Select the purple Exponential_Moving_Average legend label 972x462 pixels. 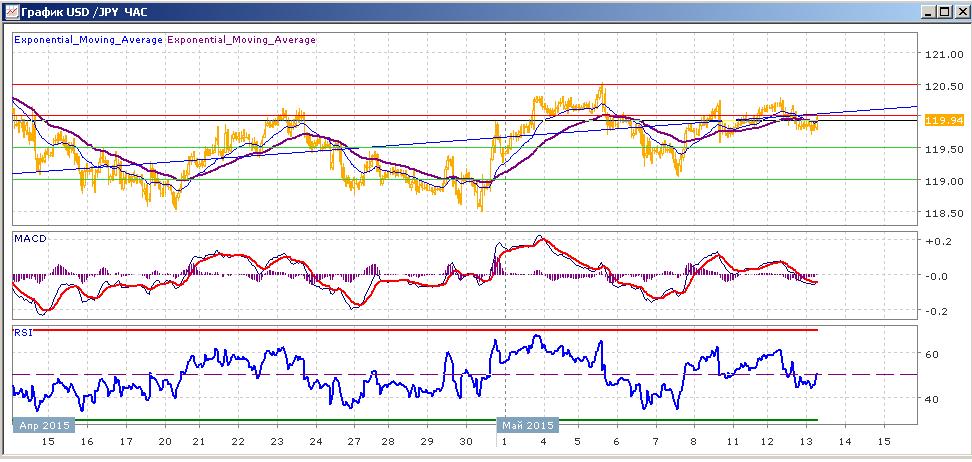click(x=241, y=40)
